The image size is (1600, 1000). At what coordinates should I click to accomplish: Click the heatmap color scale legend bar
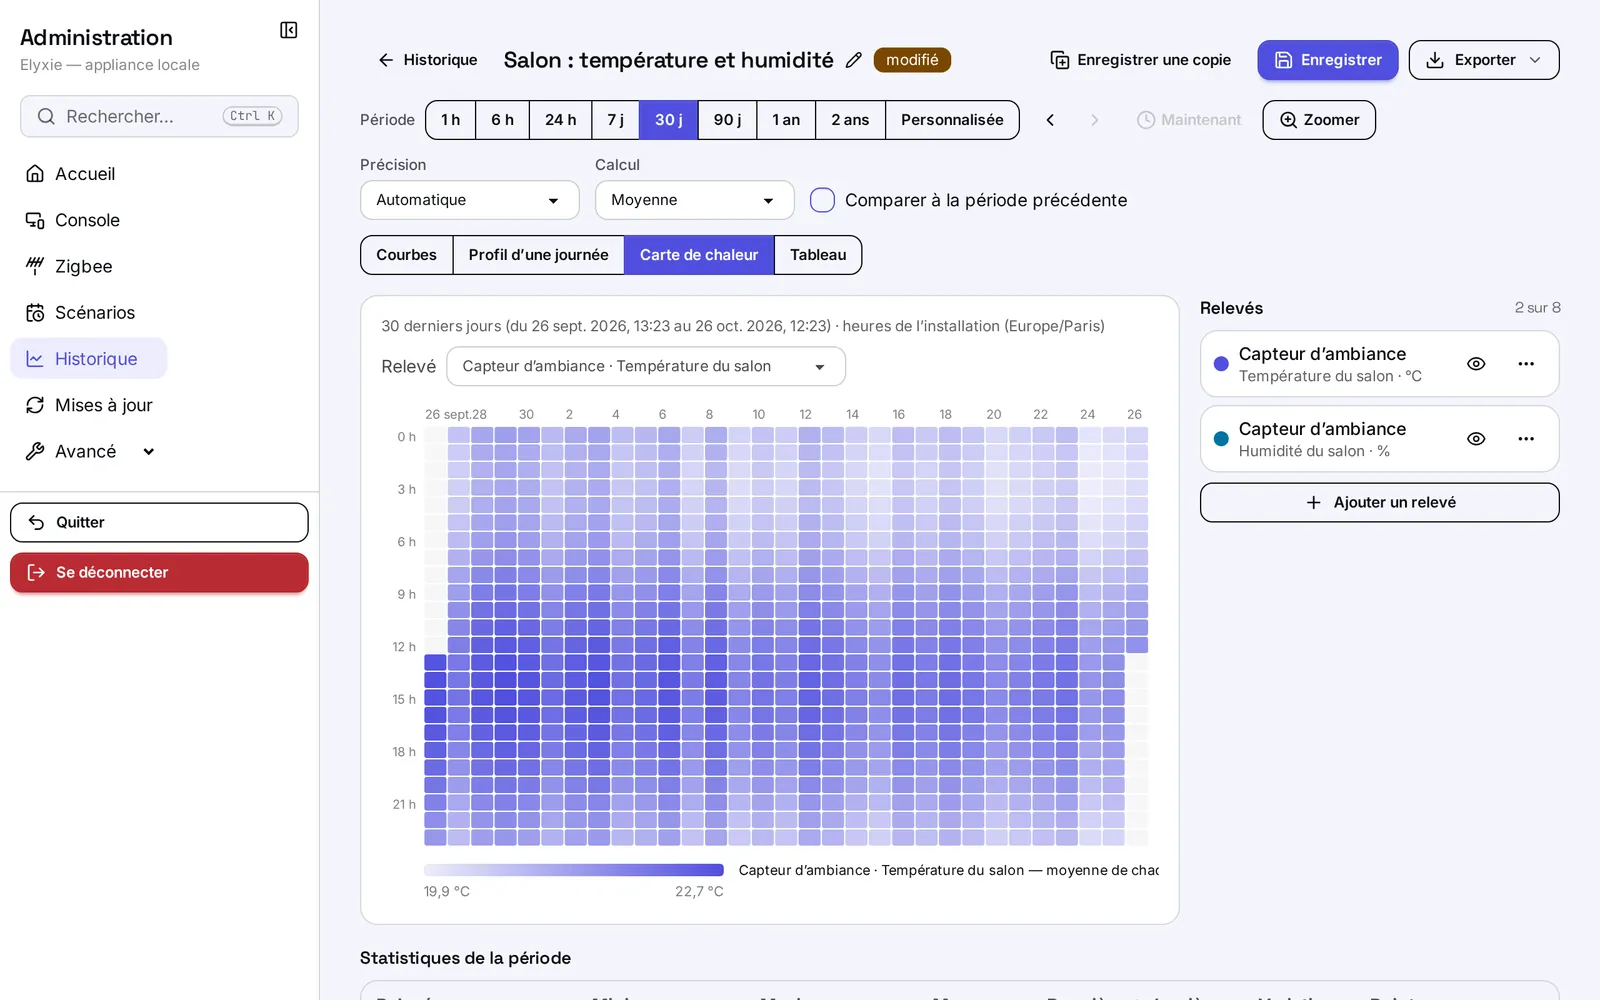(x=574, y=870)
